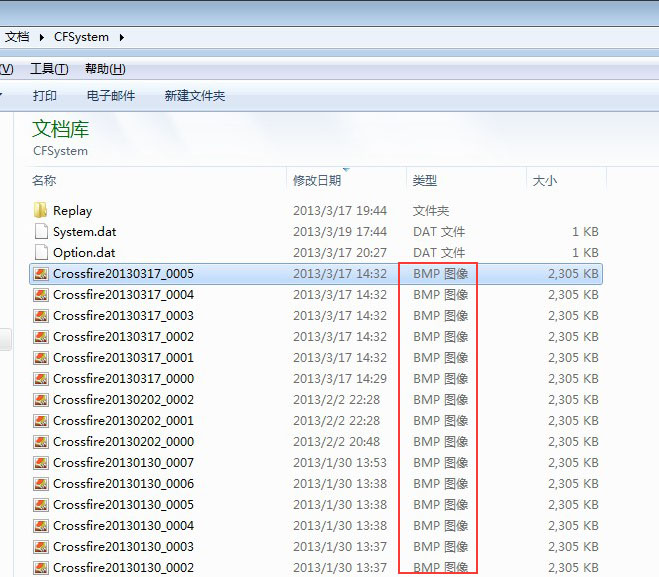Sort by the 修改日期 column header
The image size is (659, 577).
point(317,180)
